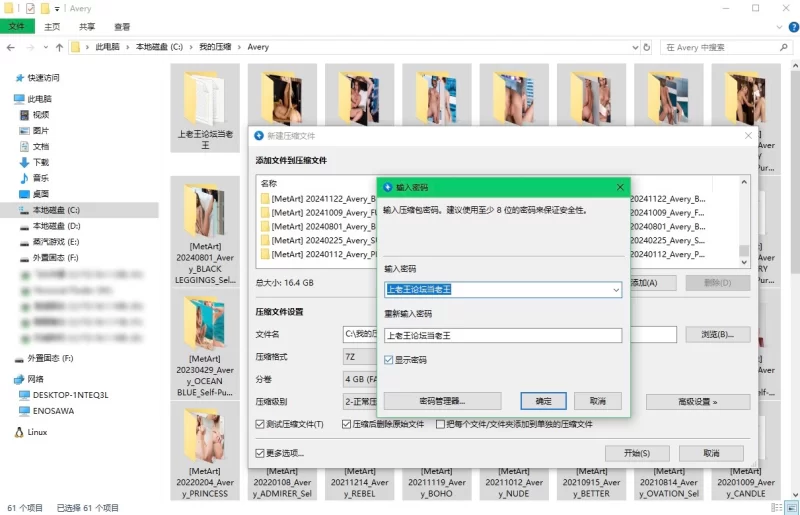
Task: Open the 下载 folder in sidebar
Action: [41, 162]
